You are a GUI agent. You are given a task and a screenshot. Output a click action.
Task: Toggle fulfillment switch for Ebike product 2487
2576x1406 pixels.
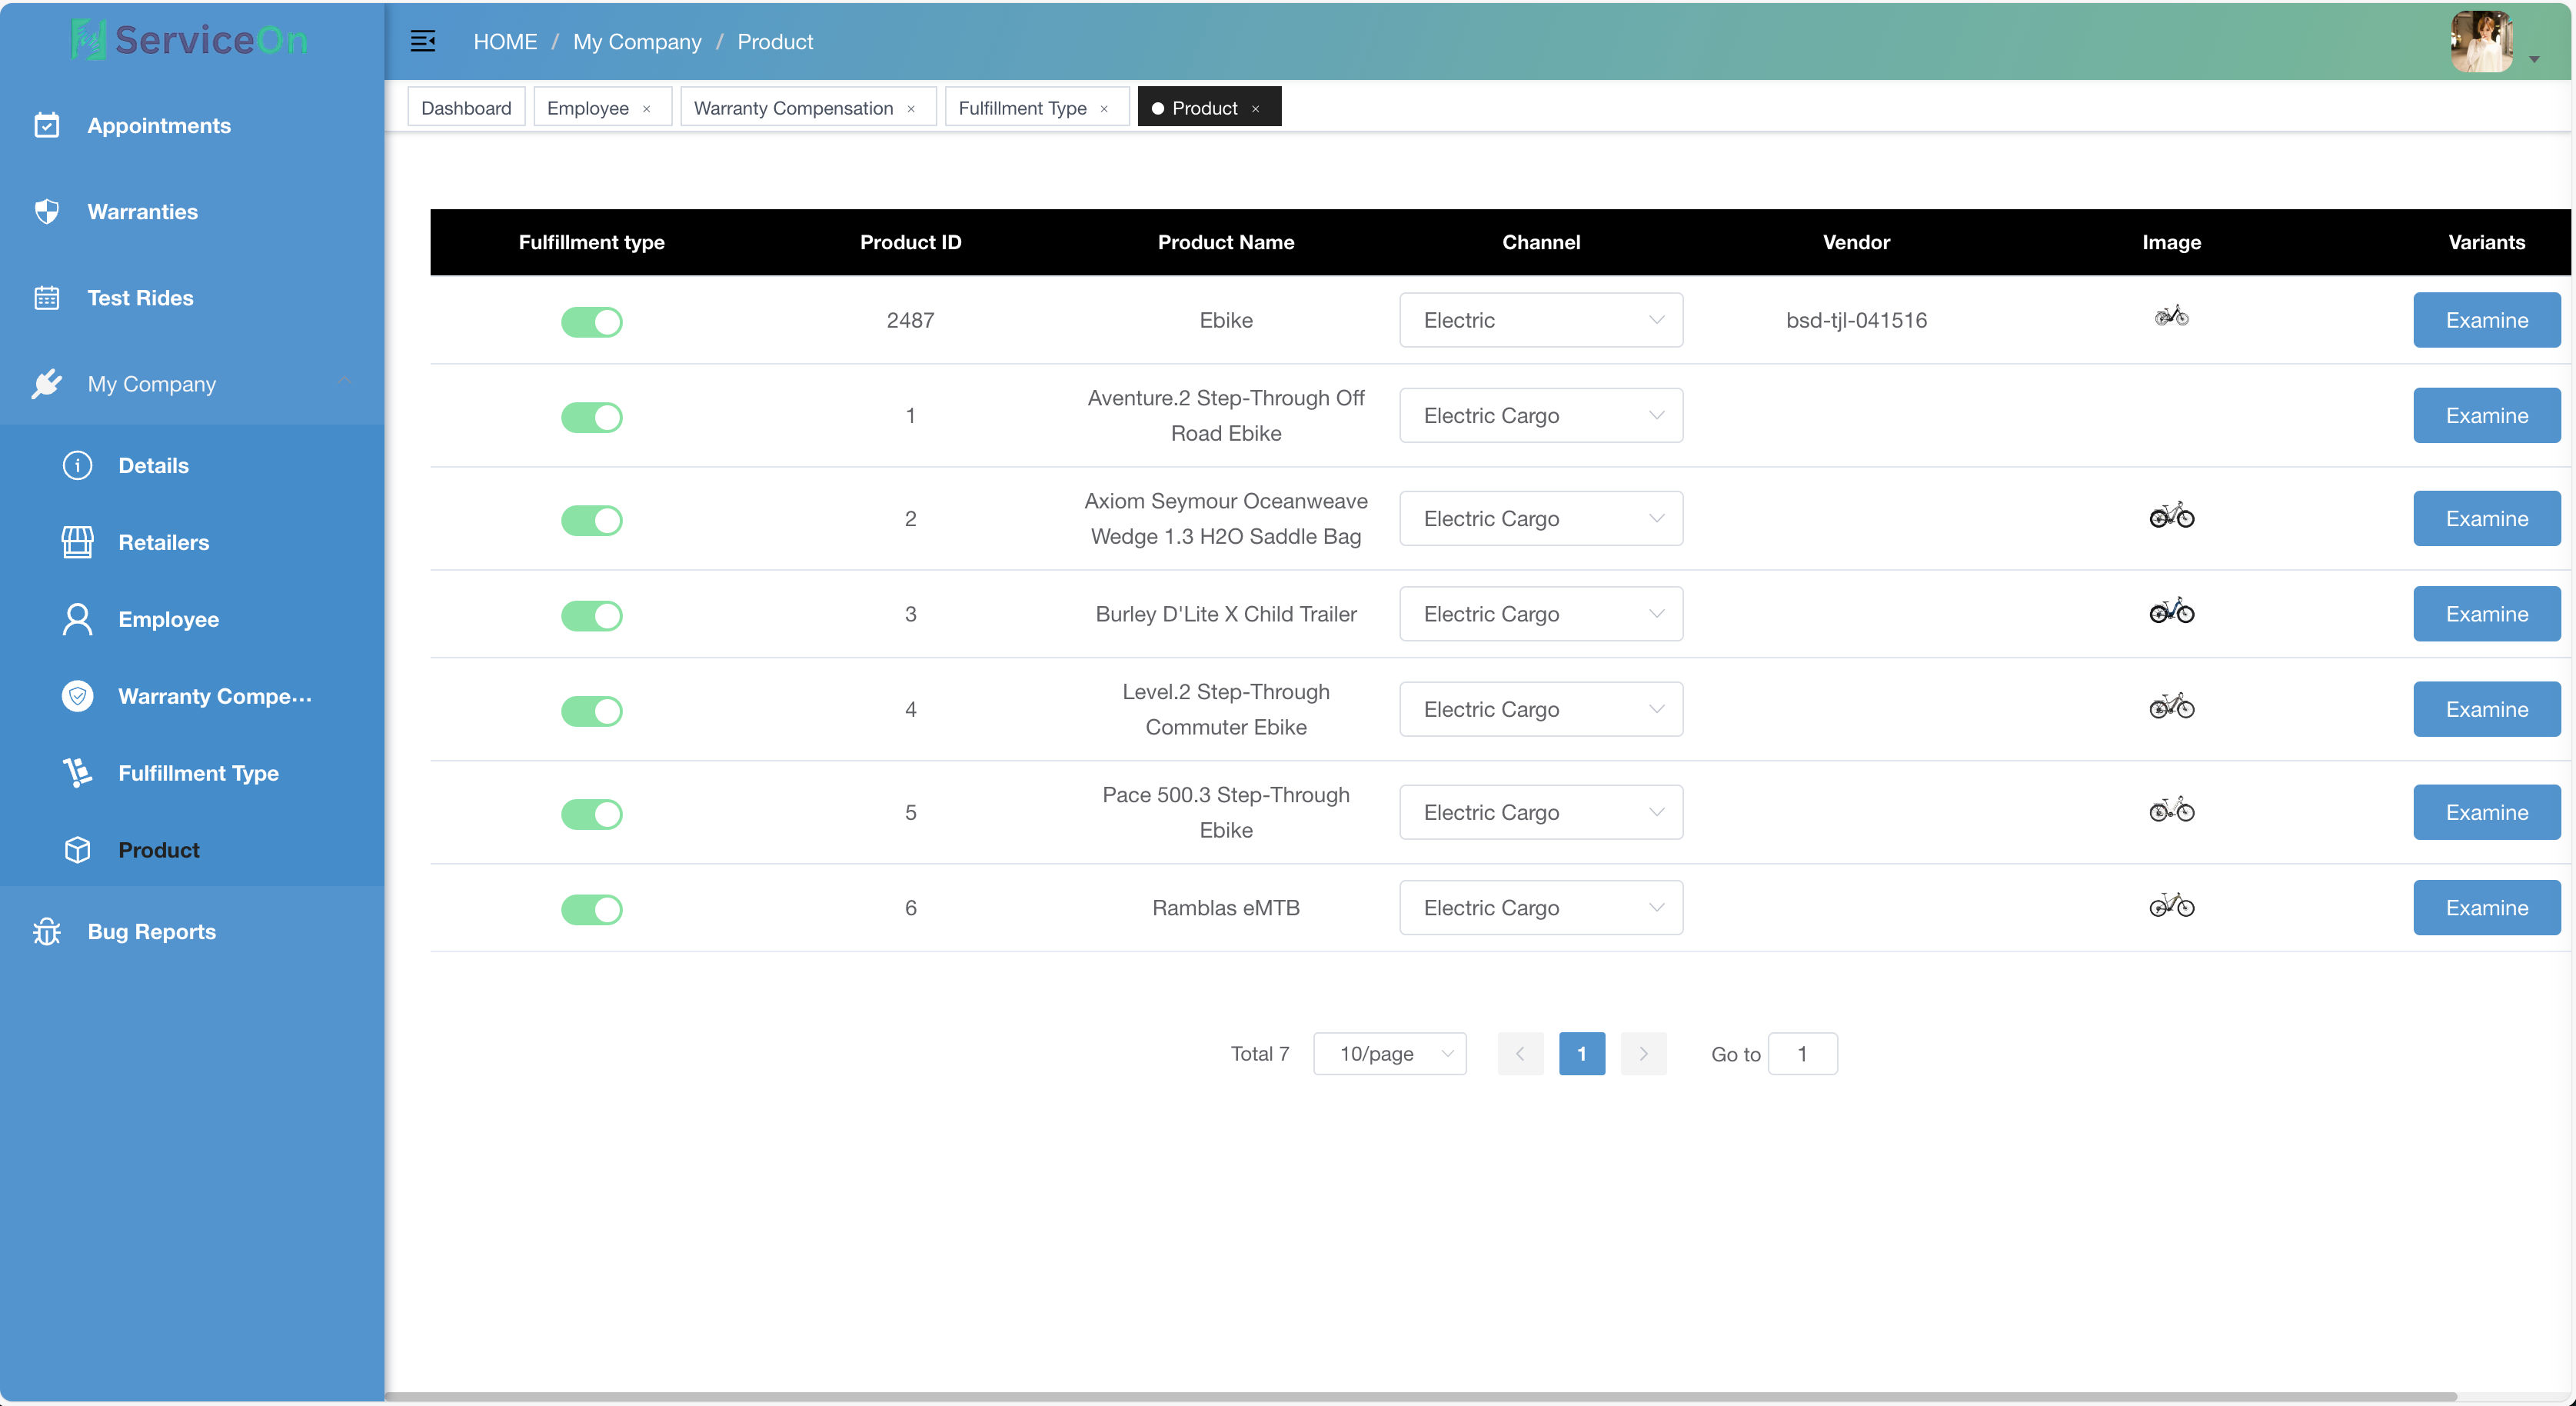click(591, 321)
